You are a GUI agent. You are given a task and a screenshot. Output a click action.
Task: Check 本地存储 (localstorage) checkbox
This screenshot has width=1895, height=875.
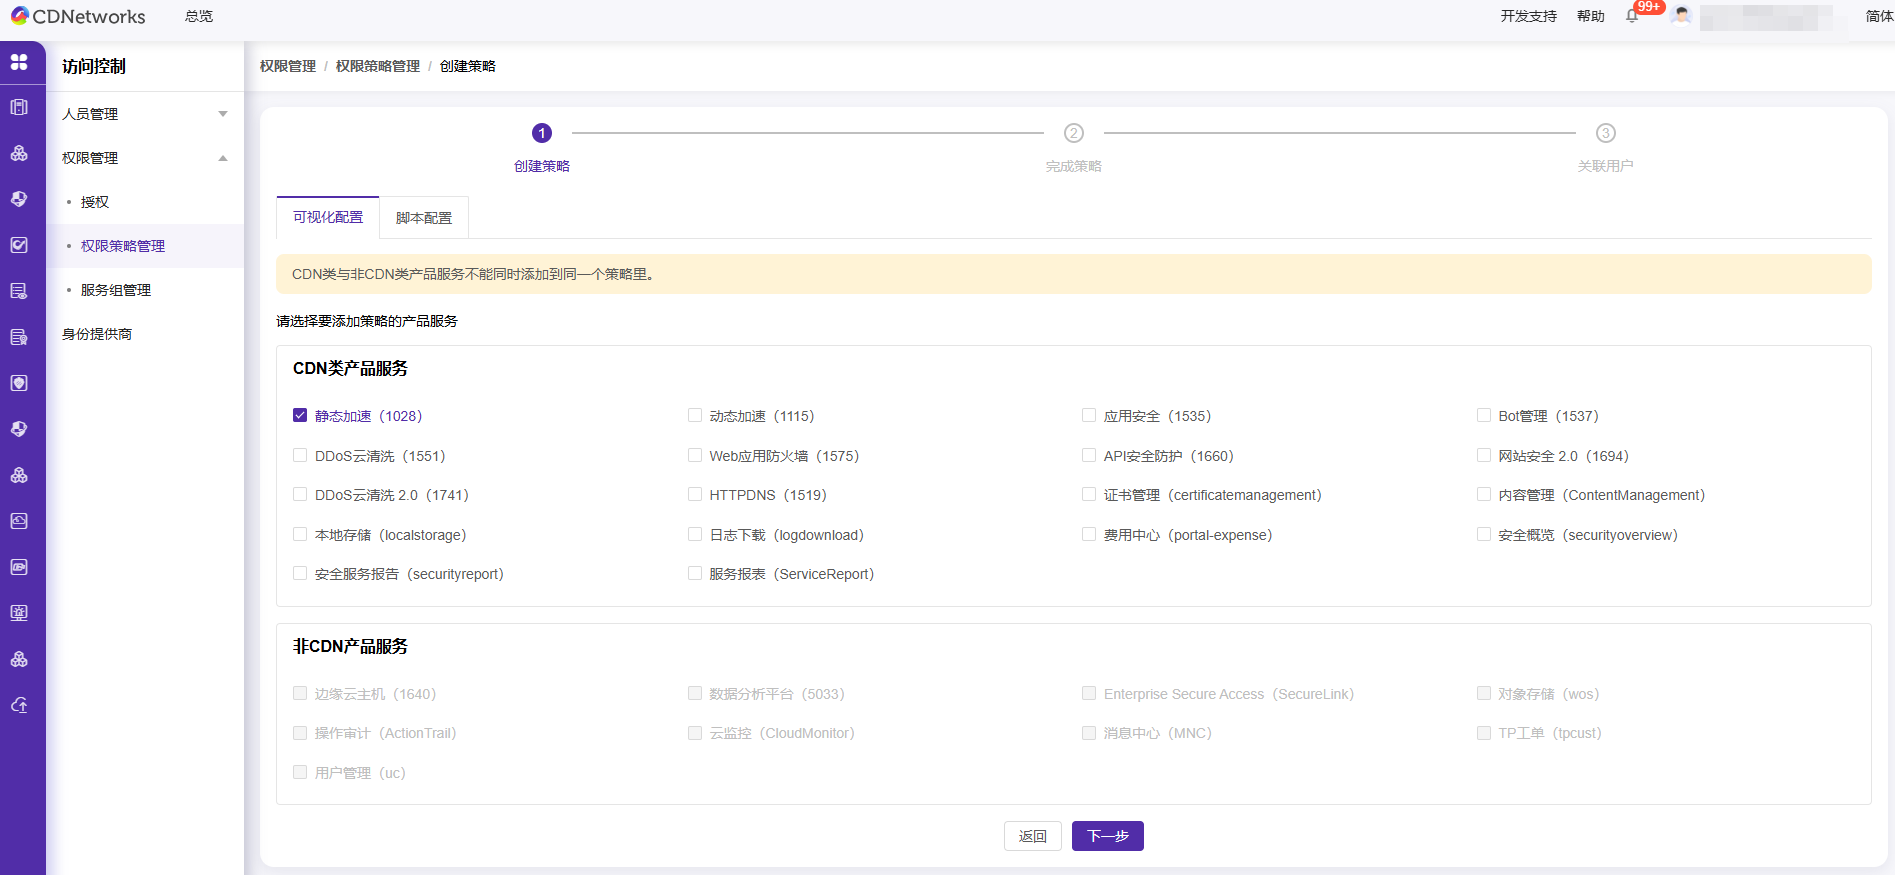click(300, 534)
